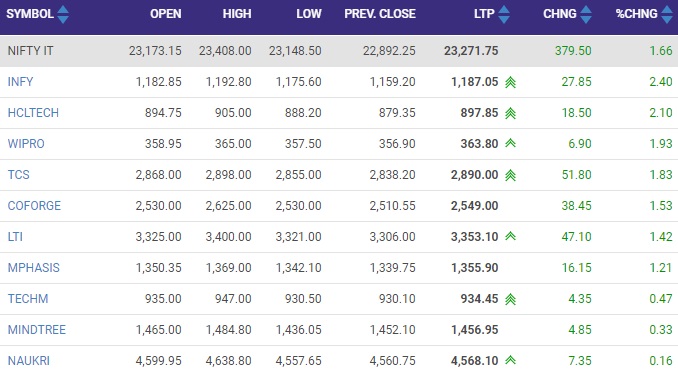Image resolution: width=678 pixels, height=375 pixels.
Task: Open the HCLTECH stock link
Action: click(x=33, y=113)
